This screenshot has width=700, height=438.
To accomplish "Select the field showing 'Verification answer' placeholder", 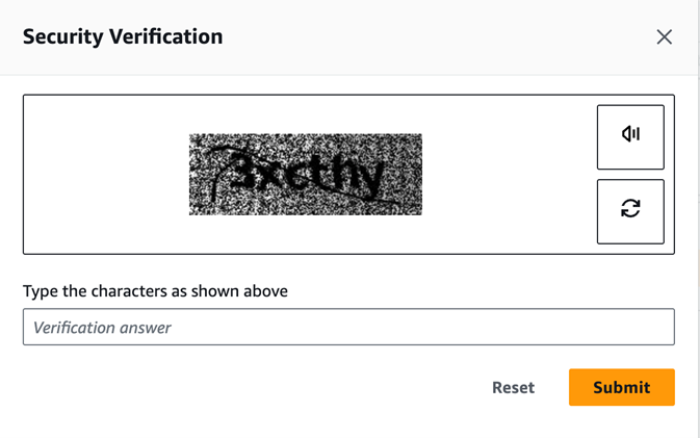I will [348, 327].
